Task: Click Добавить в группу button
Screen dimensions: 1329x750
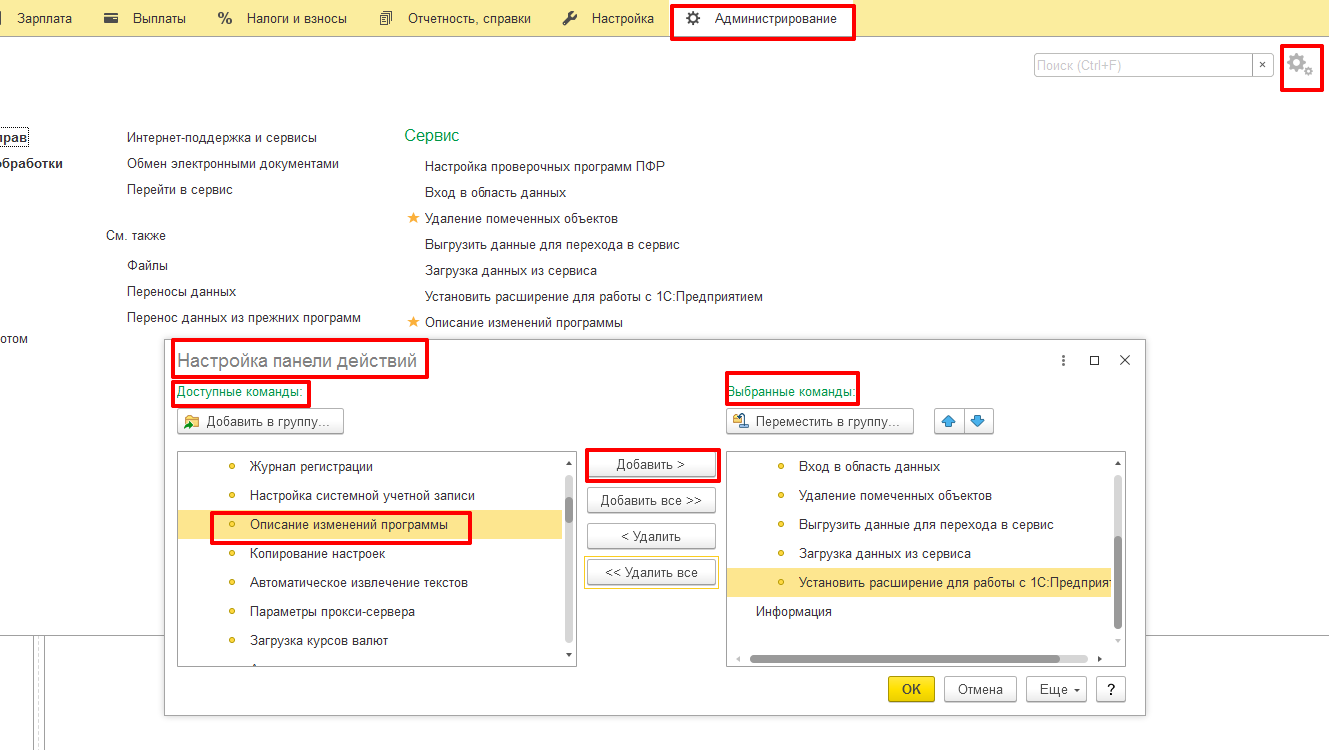Action: [260, 422]
